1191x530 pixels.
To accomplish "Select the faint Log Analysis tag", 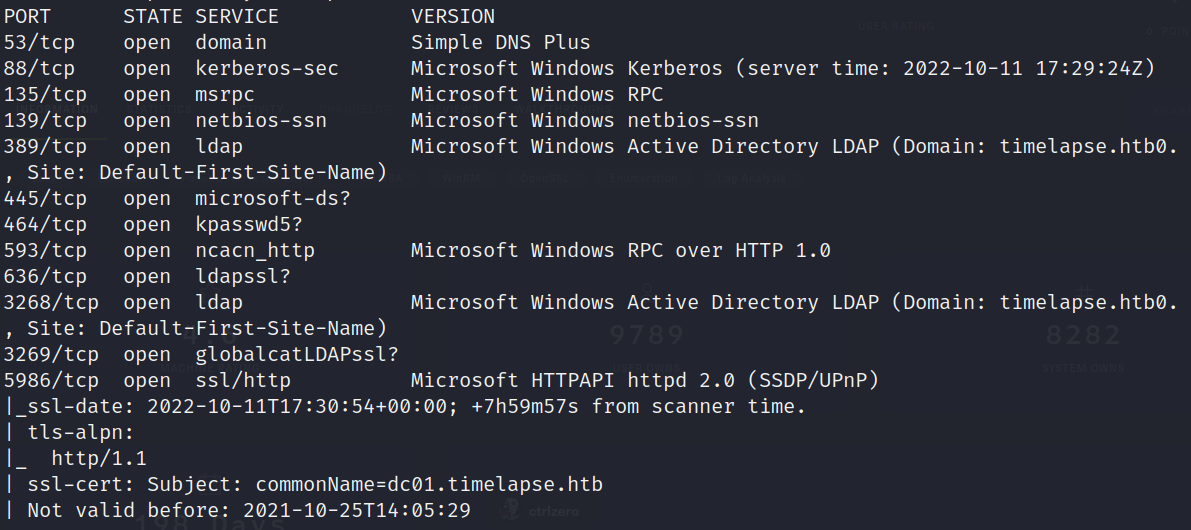I will coord(752,179).
